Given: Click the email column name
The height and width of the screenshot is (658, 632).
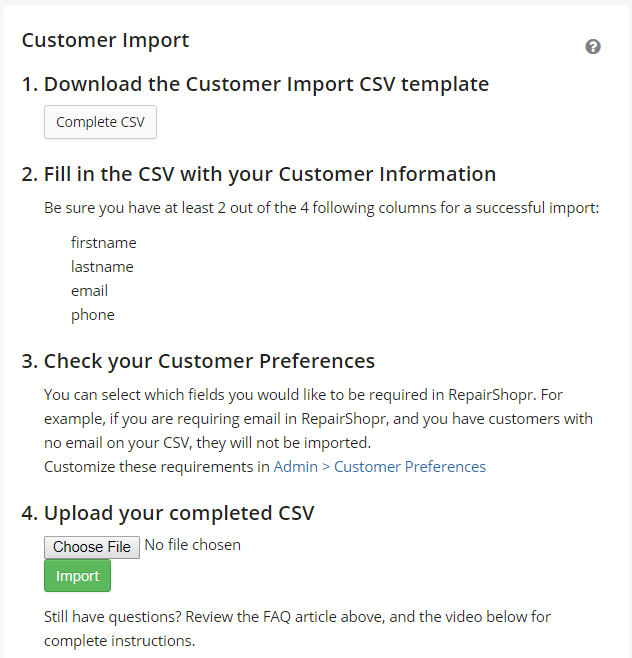Looking at the screenshot, I should click(89, 290).
